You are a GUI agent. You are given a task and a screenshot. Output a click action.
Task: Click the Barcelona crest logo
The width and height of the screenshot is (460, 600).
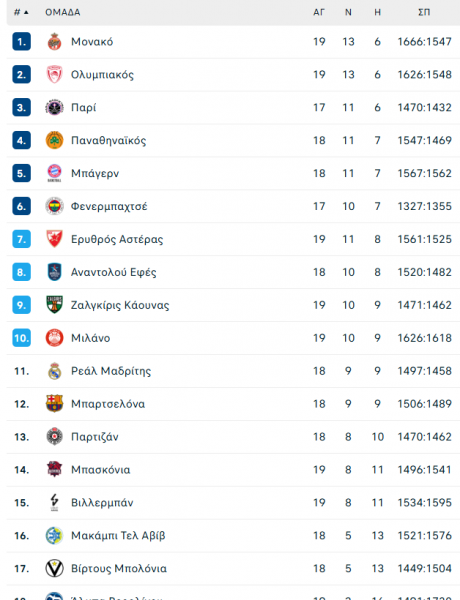coord(54,403)
